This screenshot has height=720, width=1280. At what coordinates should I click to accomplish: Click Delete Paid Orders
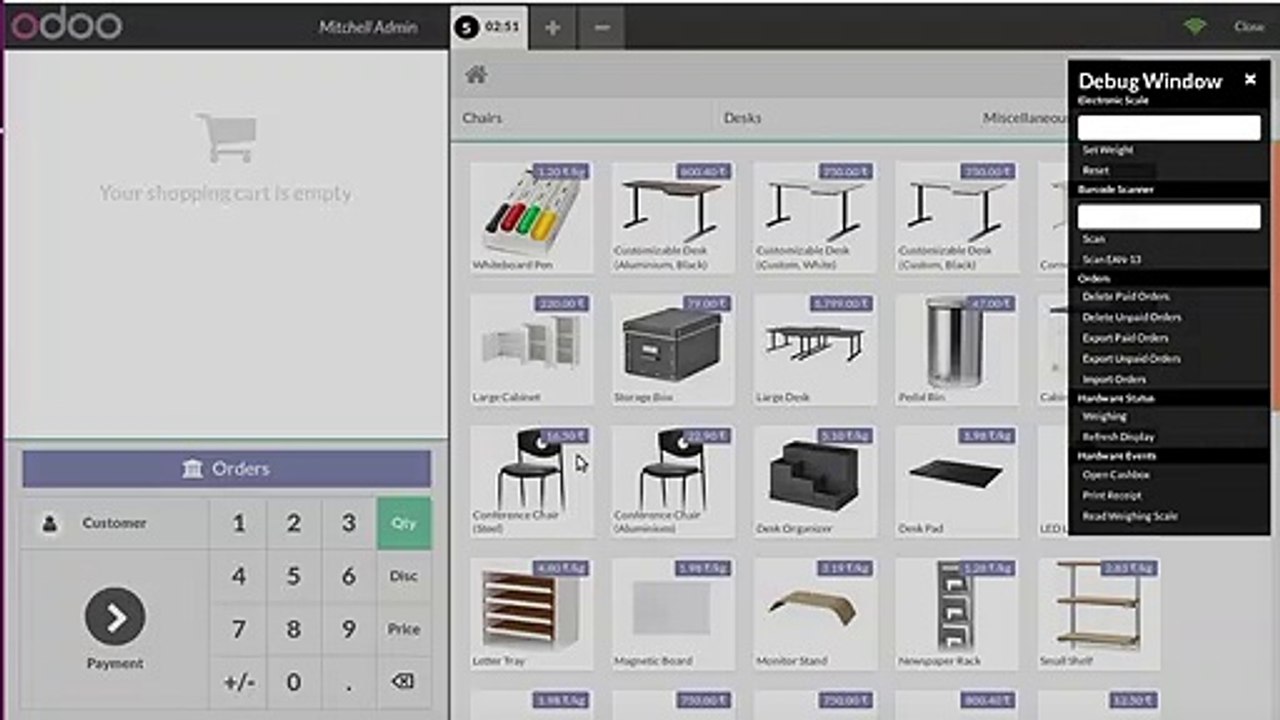(1125, 296)
